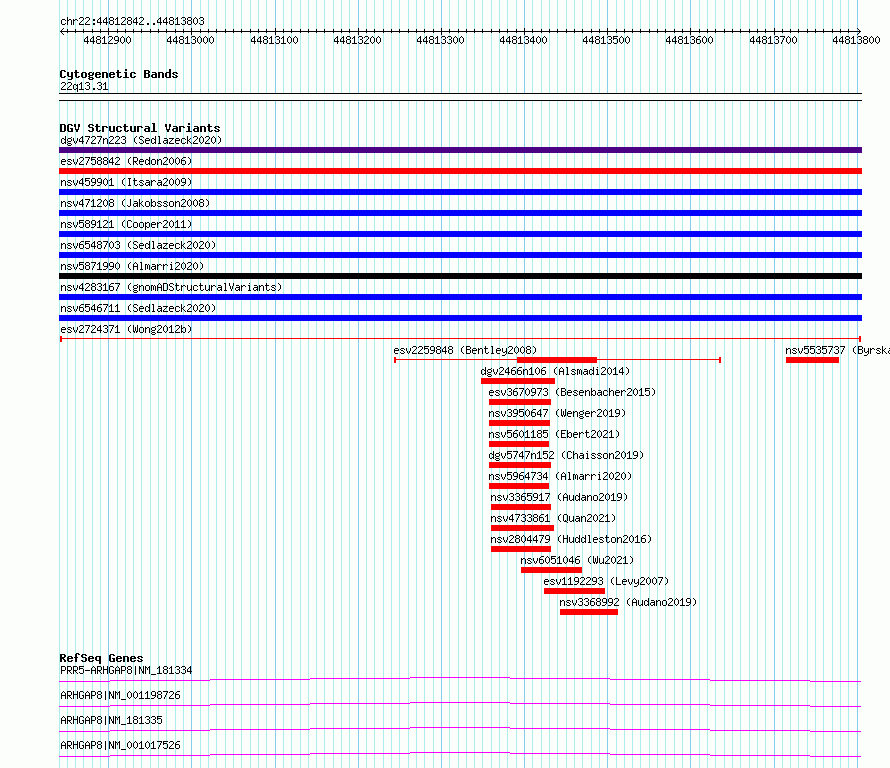Select cytogenetic band 22q13.31
Image resolution: width=890 pixels, height=768 pixels.
click(x=84, y=86)
